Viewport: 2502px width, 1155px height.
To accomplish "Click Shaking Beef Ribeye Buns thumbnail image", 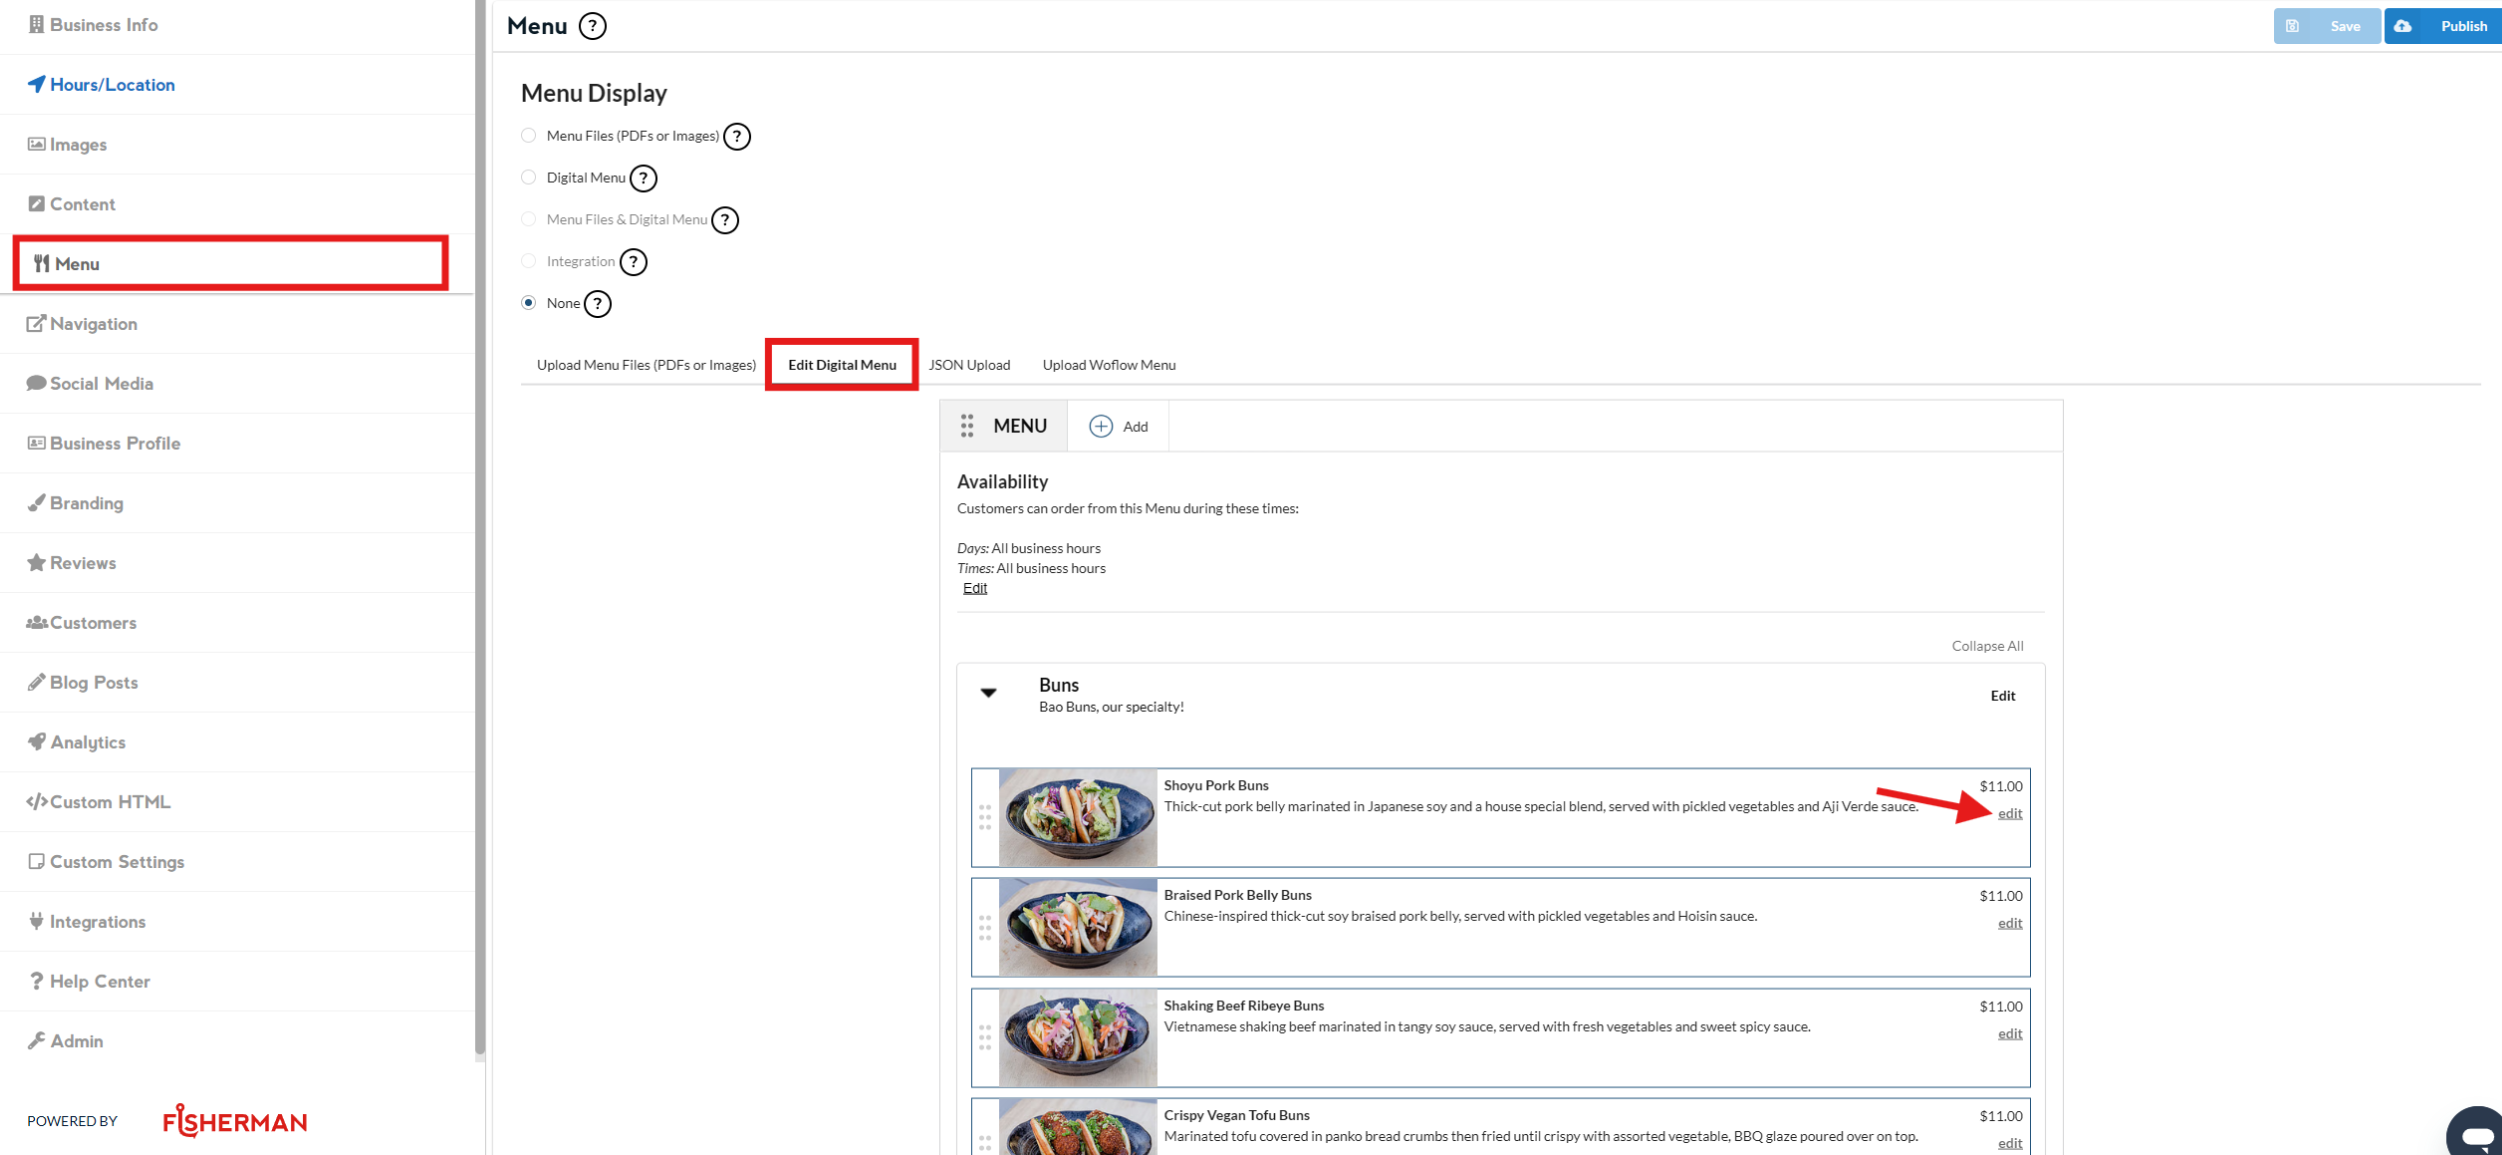I will (1077, 1037).
